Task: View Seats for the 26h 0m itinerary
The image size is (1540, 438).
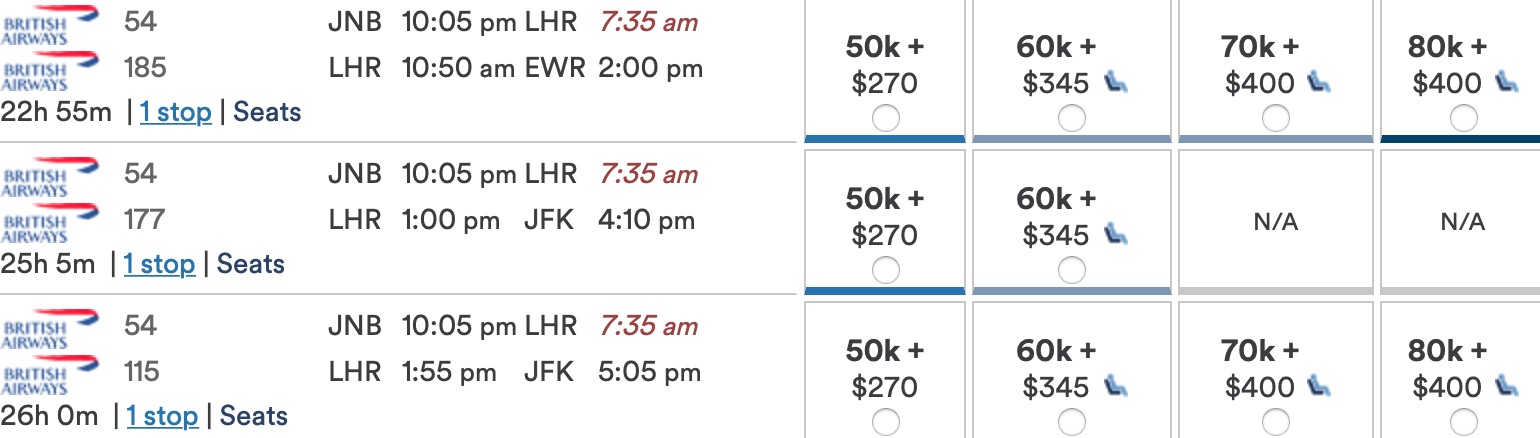Action: point(254,417)
